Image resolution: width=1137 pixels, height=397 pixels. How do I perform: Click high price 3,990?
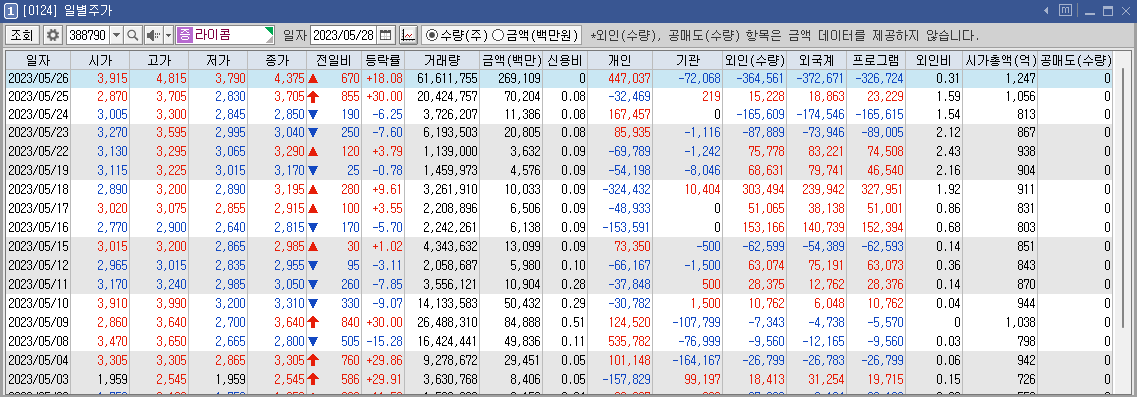click(171, 303)
